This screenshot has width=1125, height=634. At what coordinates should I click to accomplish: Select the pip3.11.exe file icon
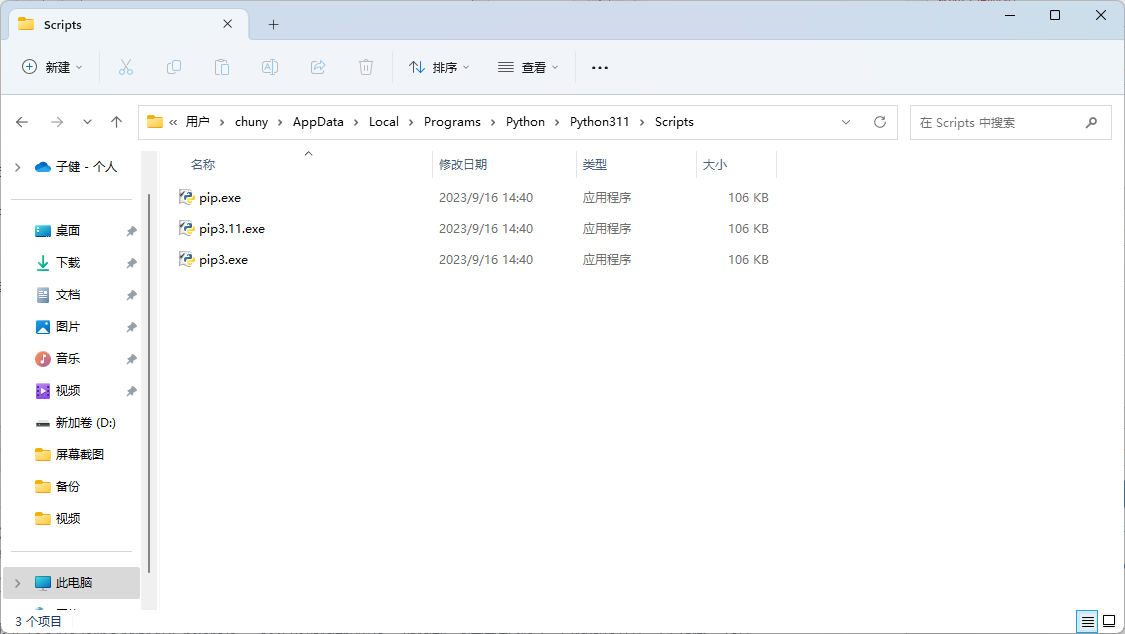pos(187,228)
